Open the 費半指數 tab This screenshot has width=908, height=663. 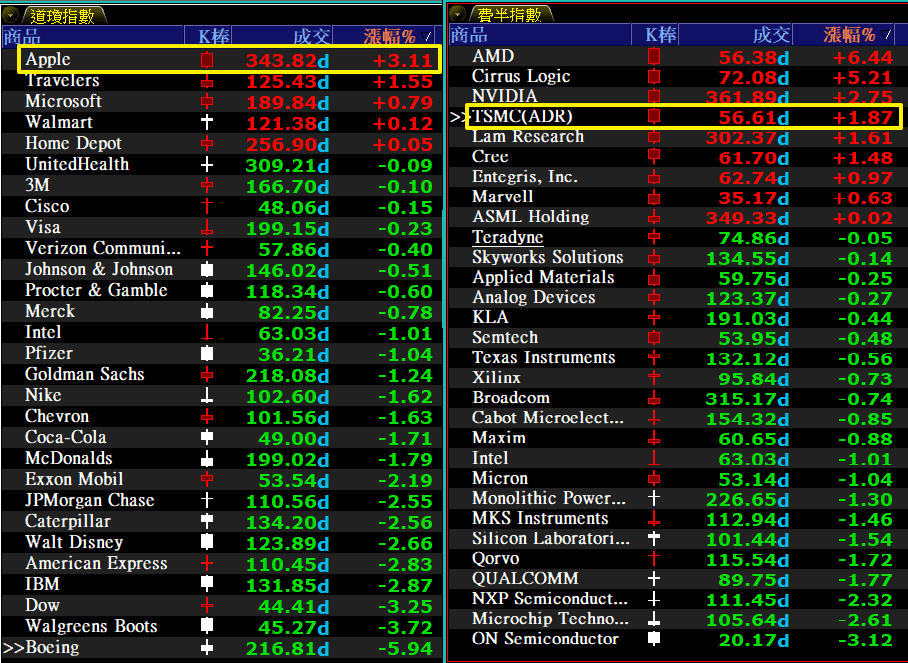click(x=509, y=14)
